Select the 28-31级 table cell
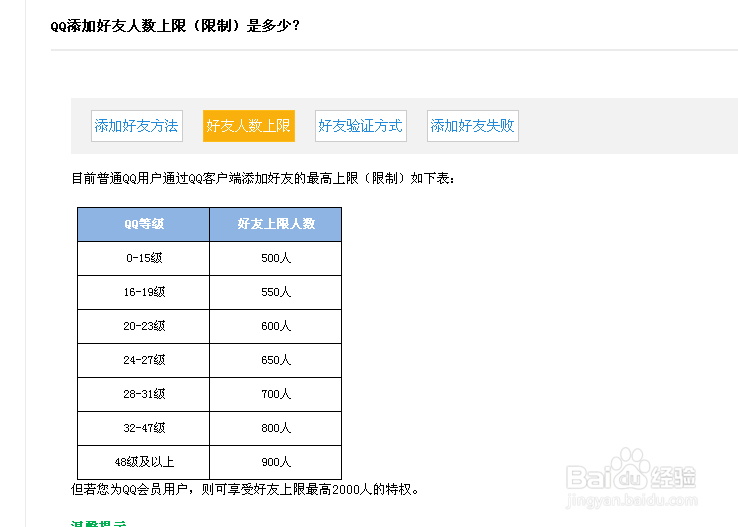The width and height of the screenshot is (738, 527). point(144,394)
